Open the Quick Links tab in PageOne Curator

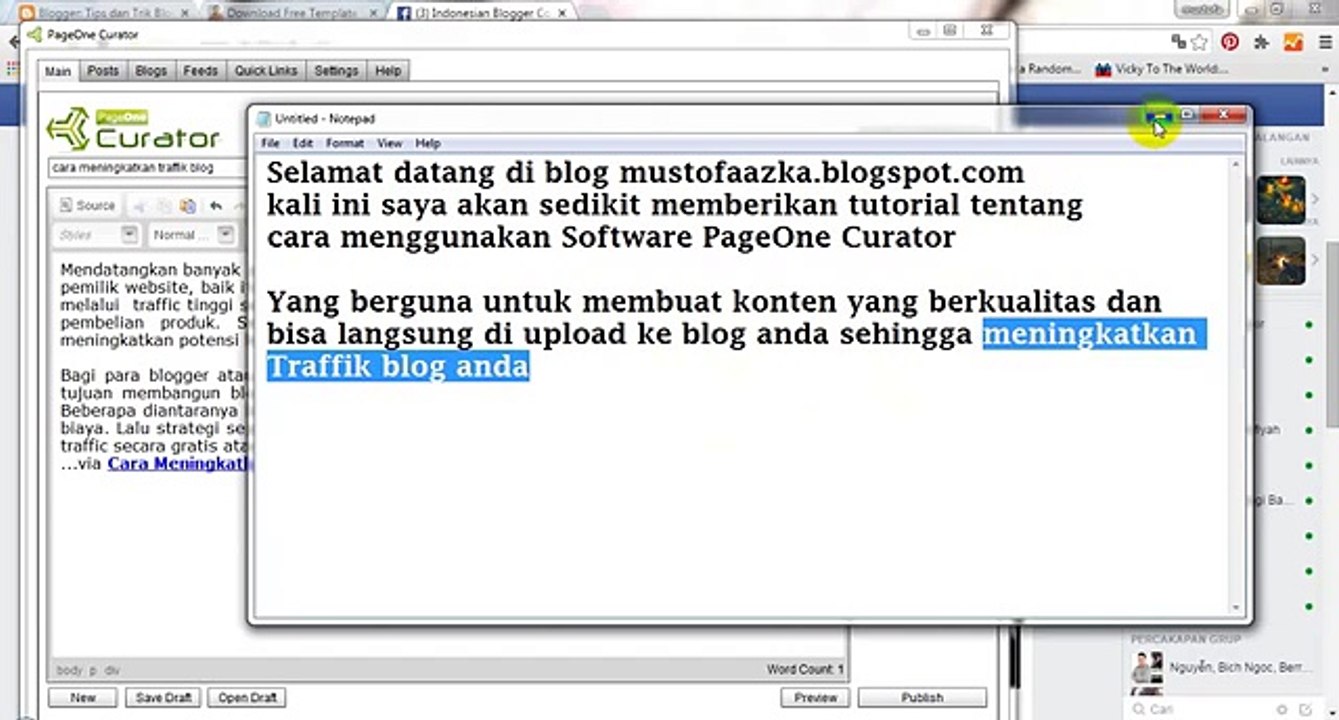click(265, 71)
